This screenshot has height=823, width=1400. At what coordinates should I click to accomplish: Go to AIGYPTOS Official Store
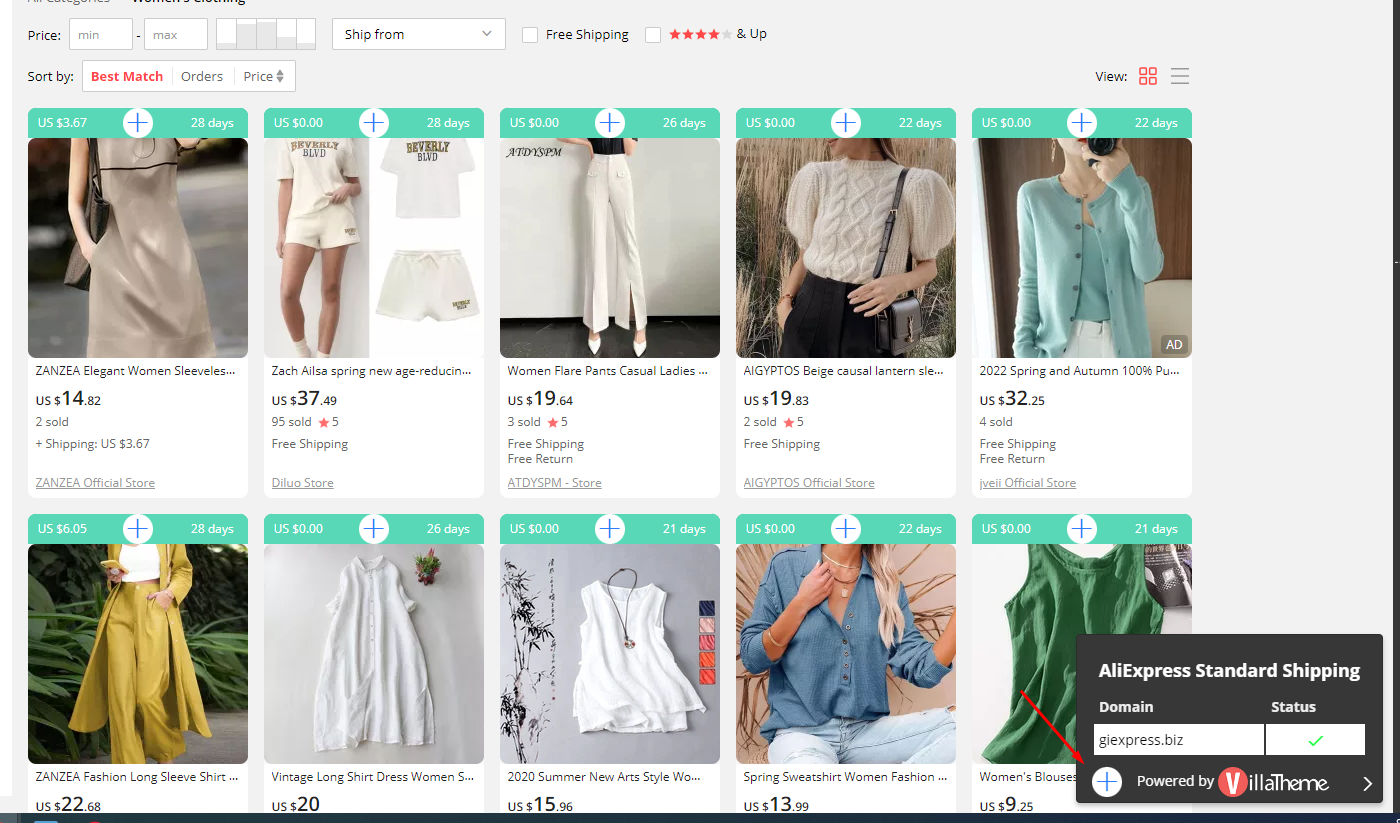point(809,483)
